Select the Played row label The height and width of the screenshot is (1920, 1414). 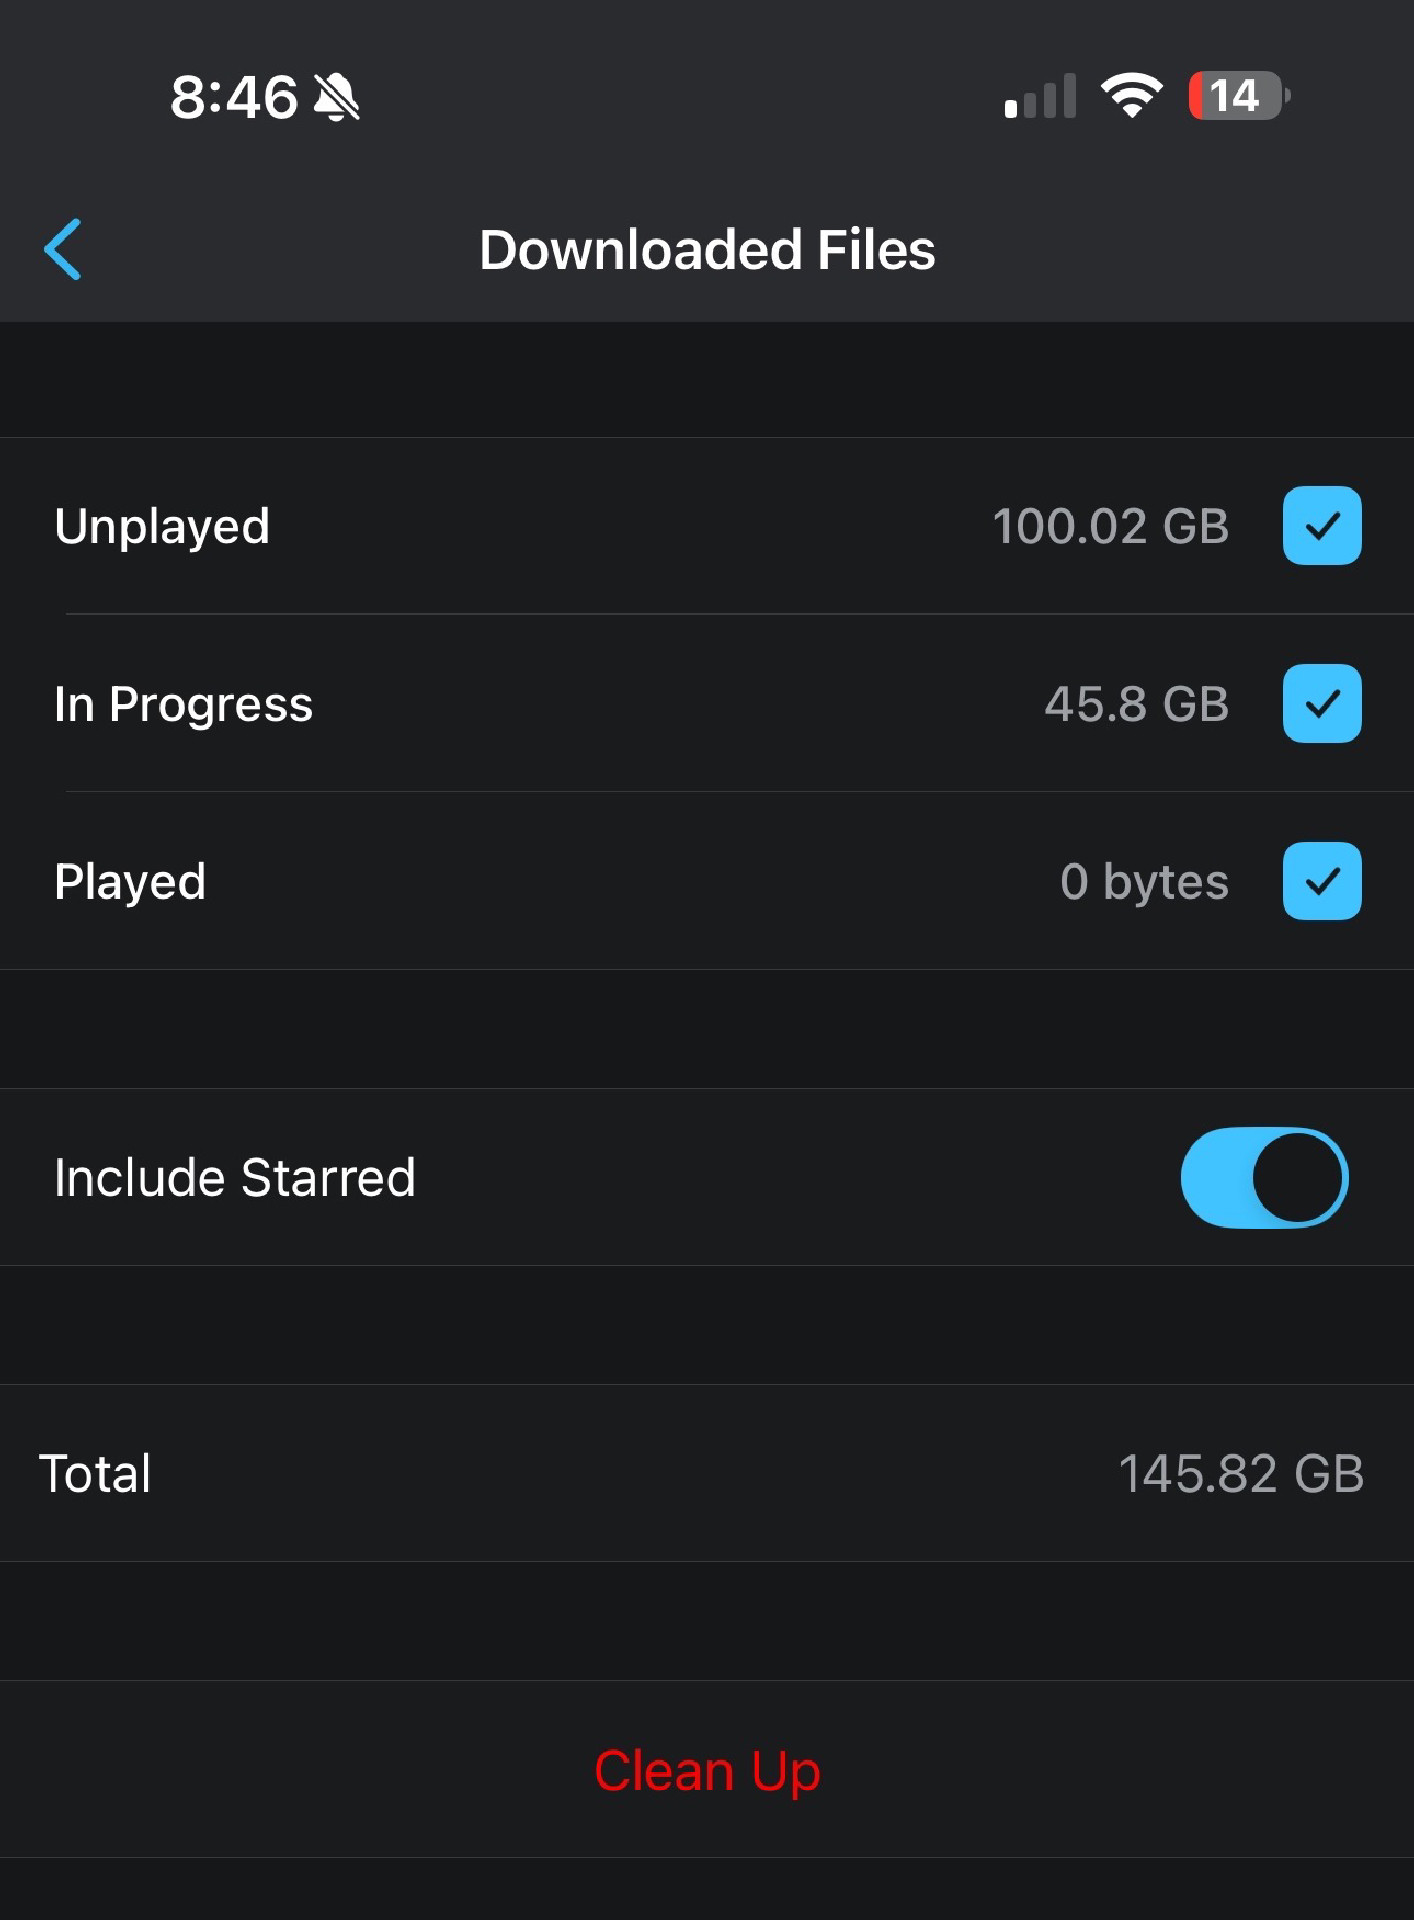[x=130, y=882]
